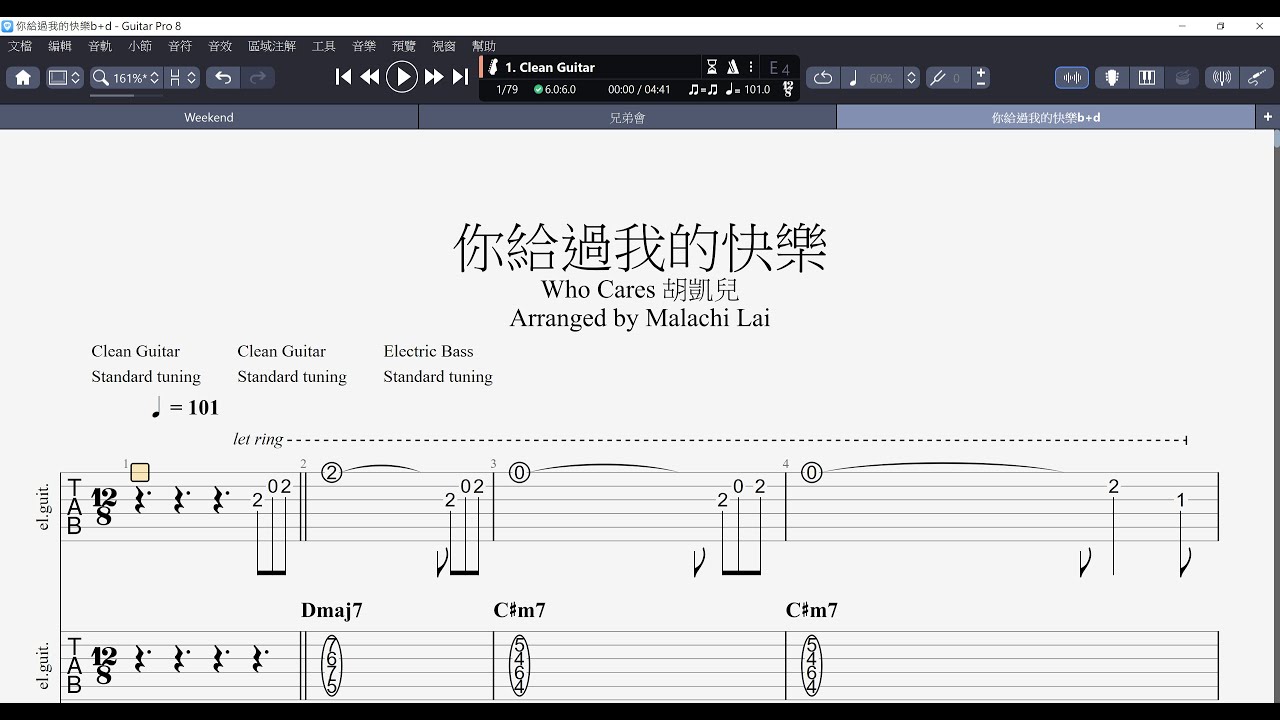Toggle the count-in hourglass icon

point(712,67)
